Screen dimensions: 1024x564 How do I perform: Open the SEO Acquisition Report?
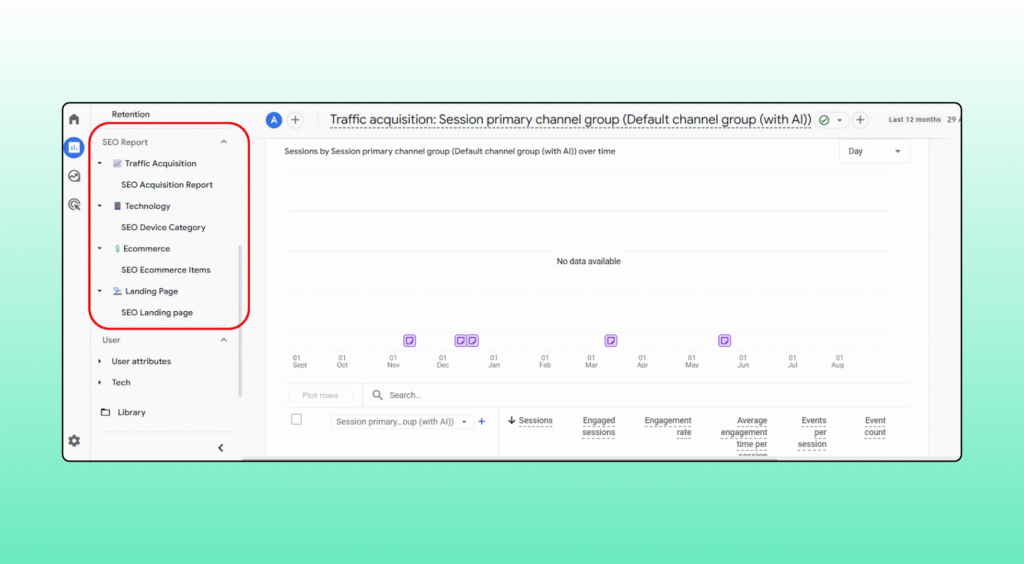coord(167,185)
